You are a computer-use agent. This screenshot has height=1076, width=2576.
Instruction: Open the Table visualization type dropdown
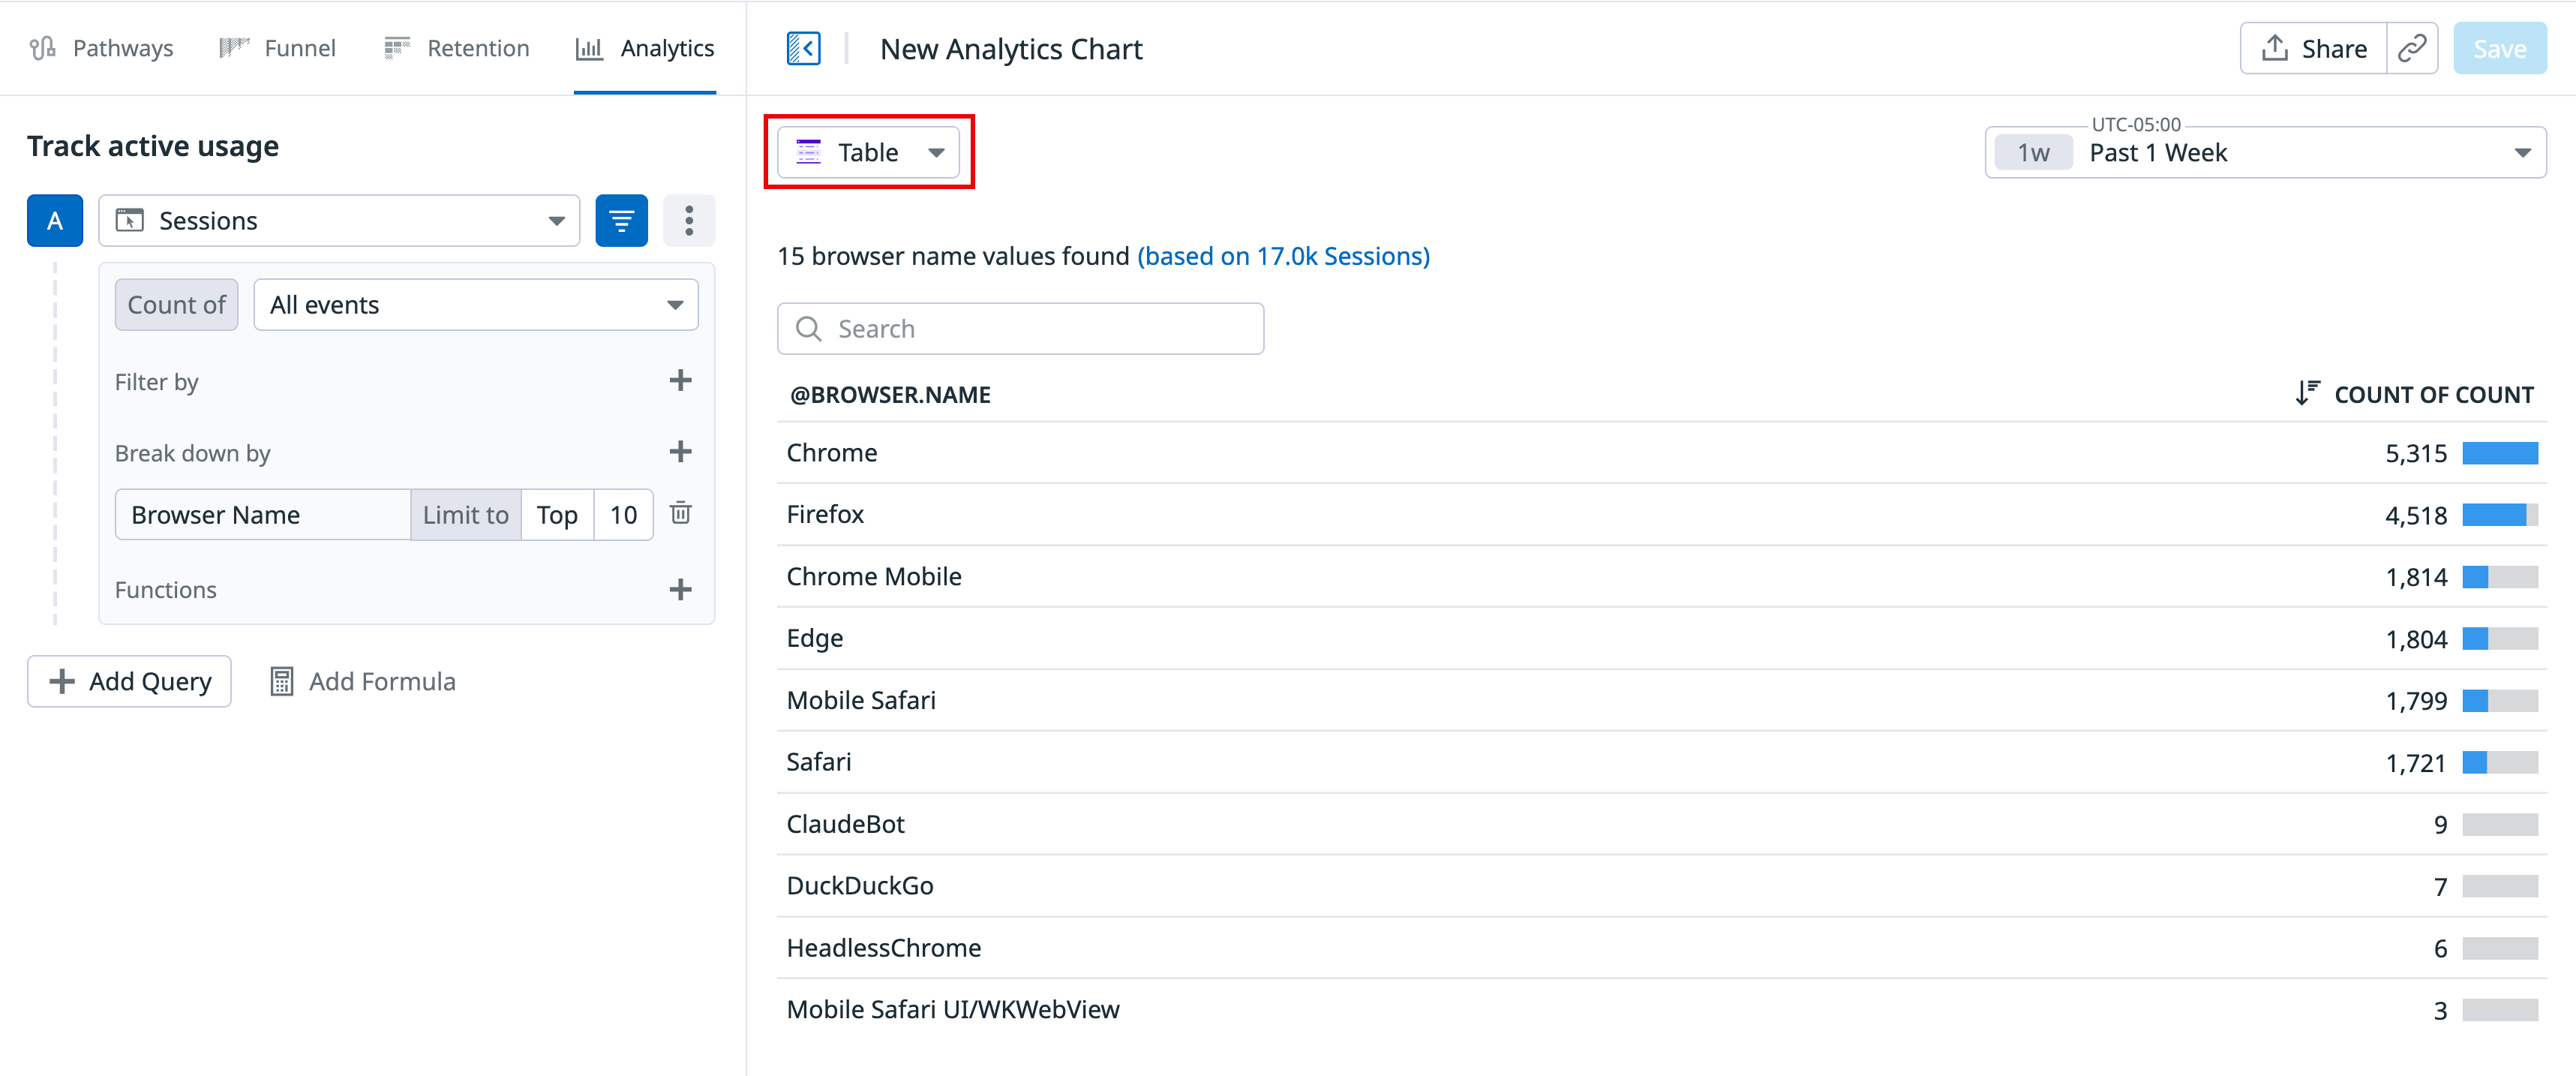coord(868,152)
